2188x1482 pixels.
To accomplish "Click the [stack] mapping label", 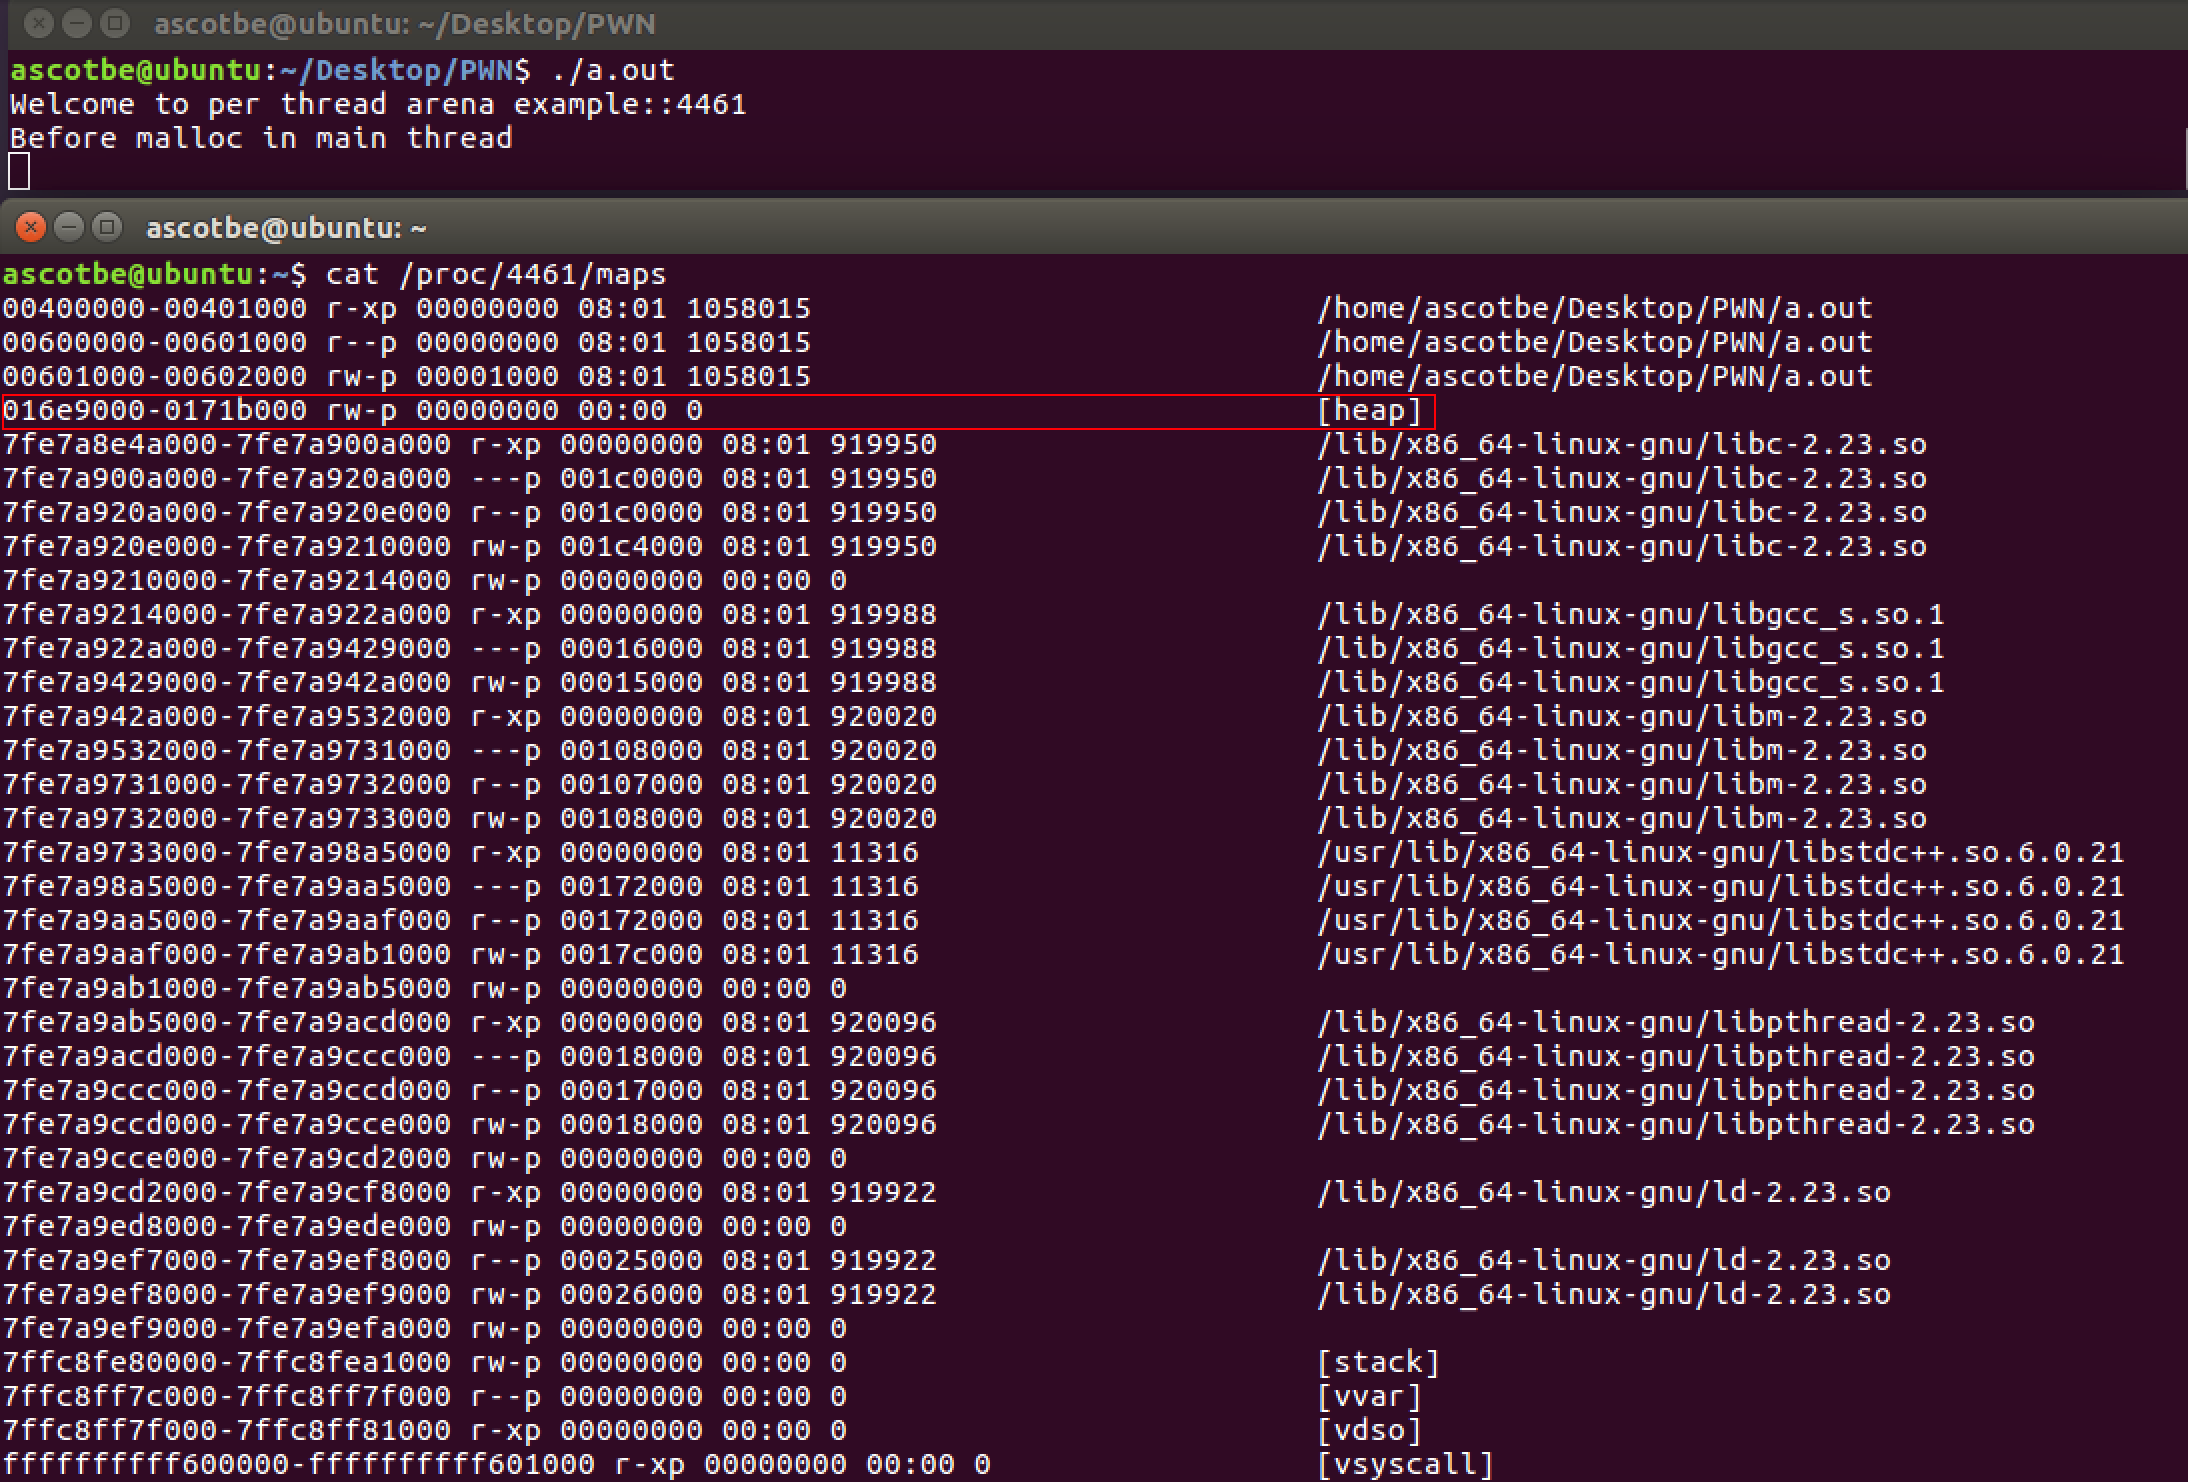I will tap(1378, 1363).
